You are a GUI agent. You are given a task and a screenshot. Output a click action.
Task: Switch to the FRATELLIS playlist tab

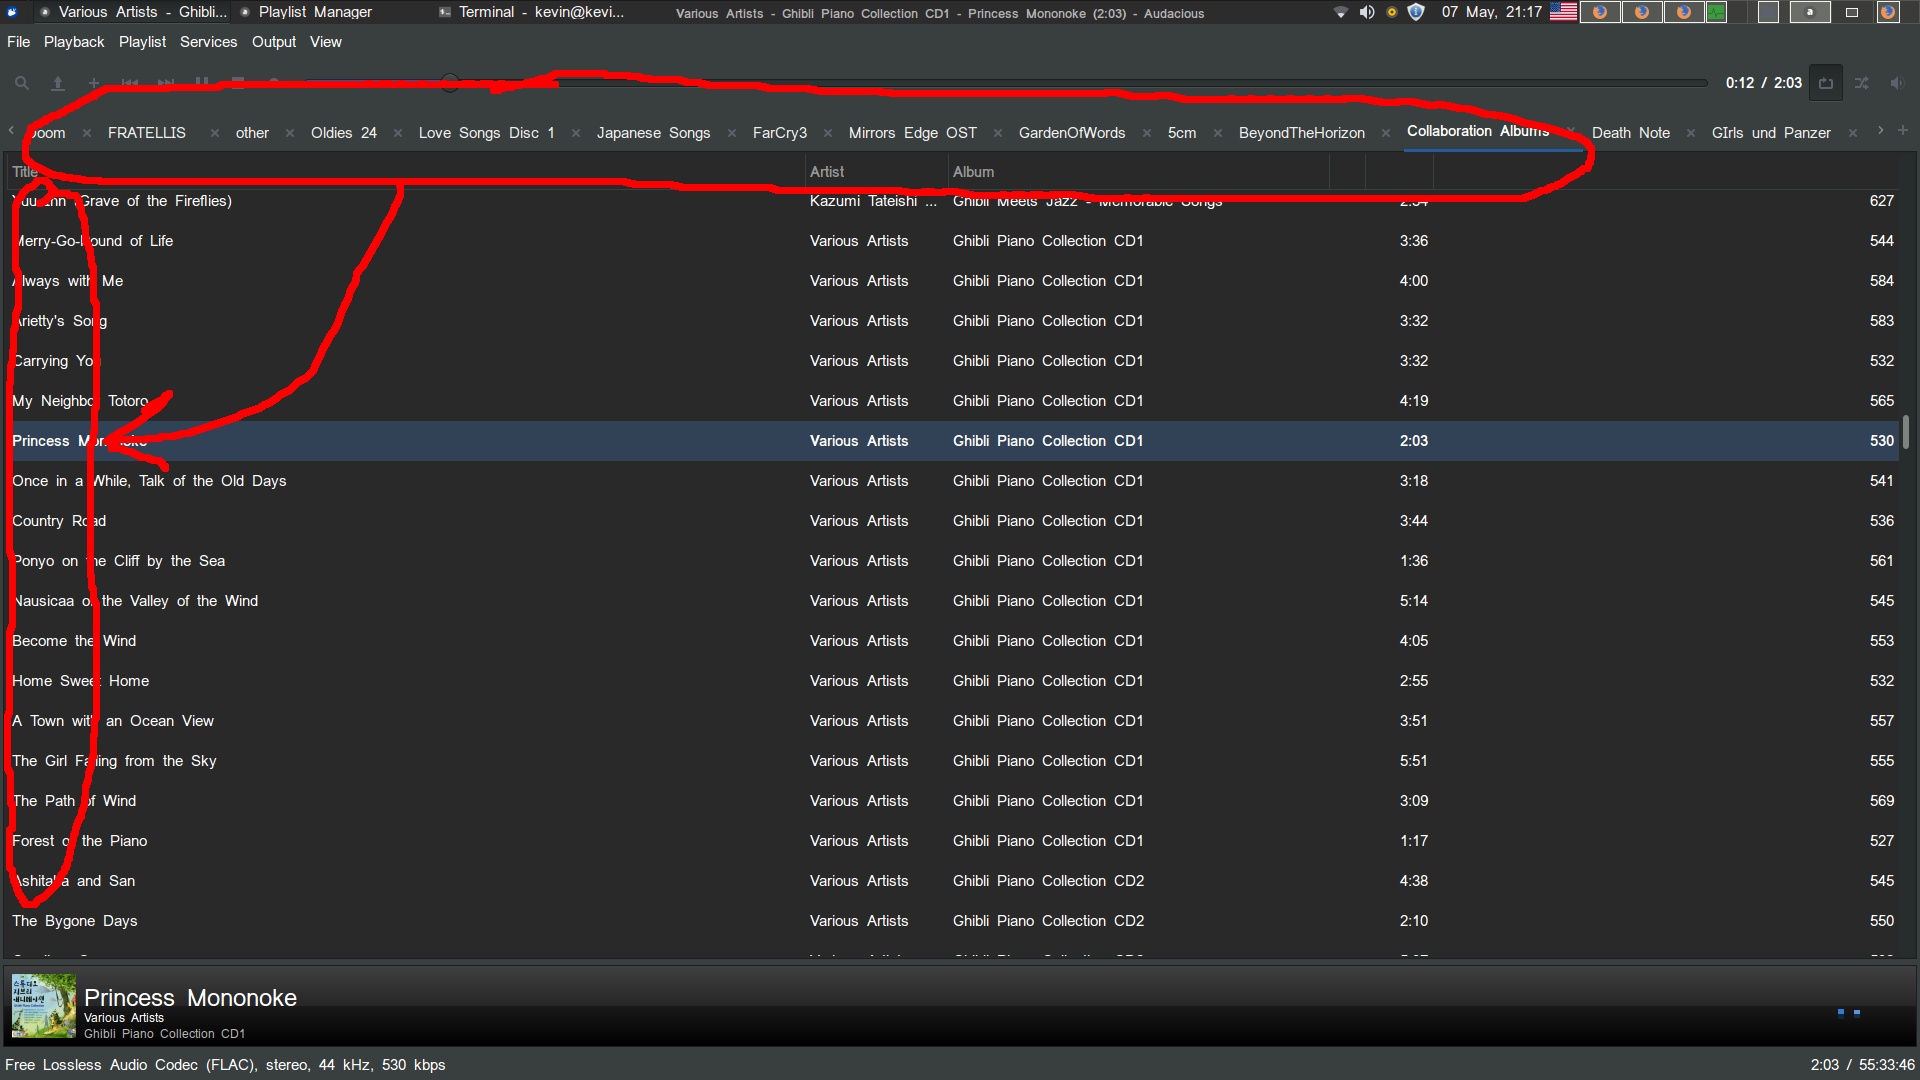[147, 133]
